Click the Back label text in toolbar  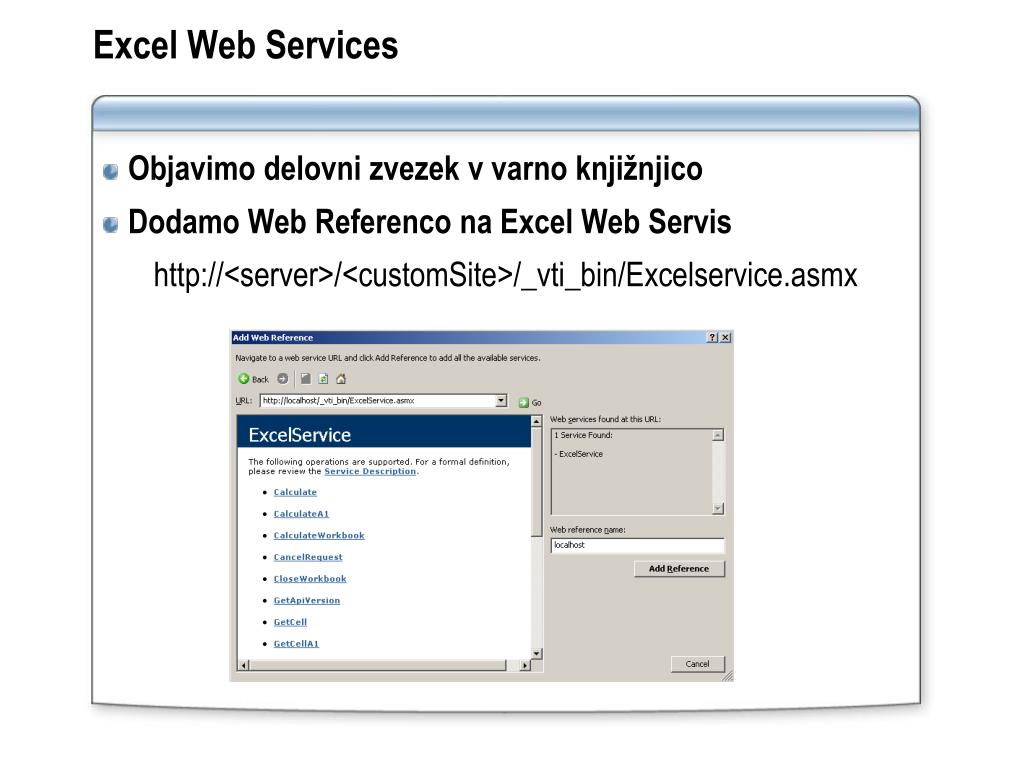260,379
